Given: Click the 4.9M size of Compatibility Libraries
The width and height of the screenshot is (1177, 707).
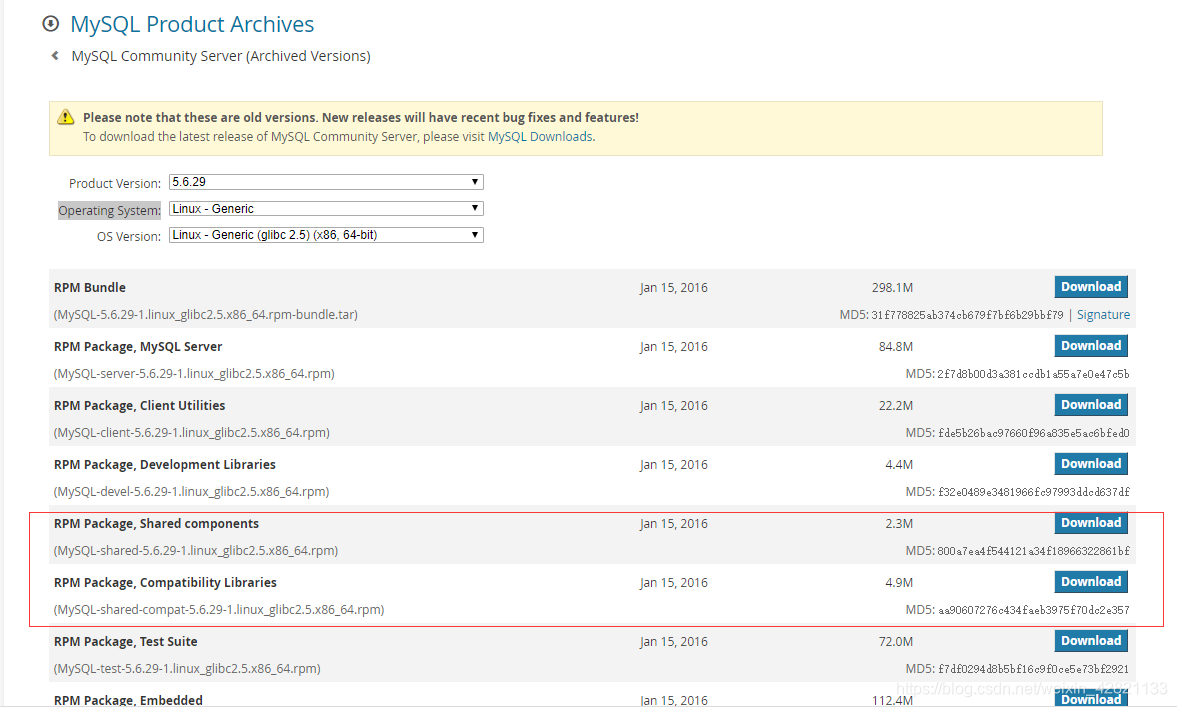Looking at the screenshot, I should click(899, 582).
